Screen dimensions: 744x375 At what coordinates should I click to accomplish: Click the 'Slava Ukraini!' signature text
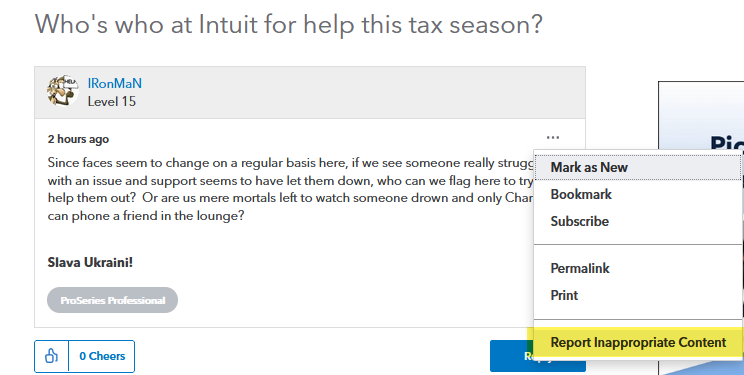pos(90,262)
